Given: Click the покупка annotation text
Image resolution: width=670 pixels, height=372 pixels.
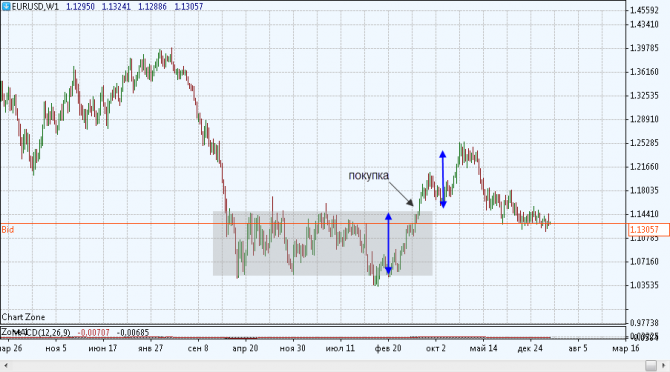Looking at the screenshot, I should pyautogui.click(x=369, y=176).
